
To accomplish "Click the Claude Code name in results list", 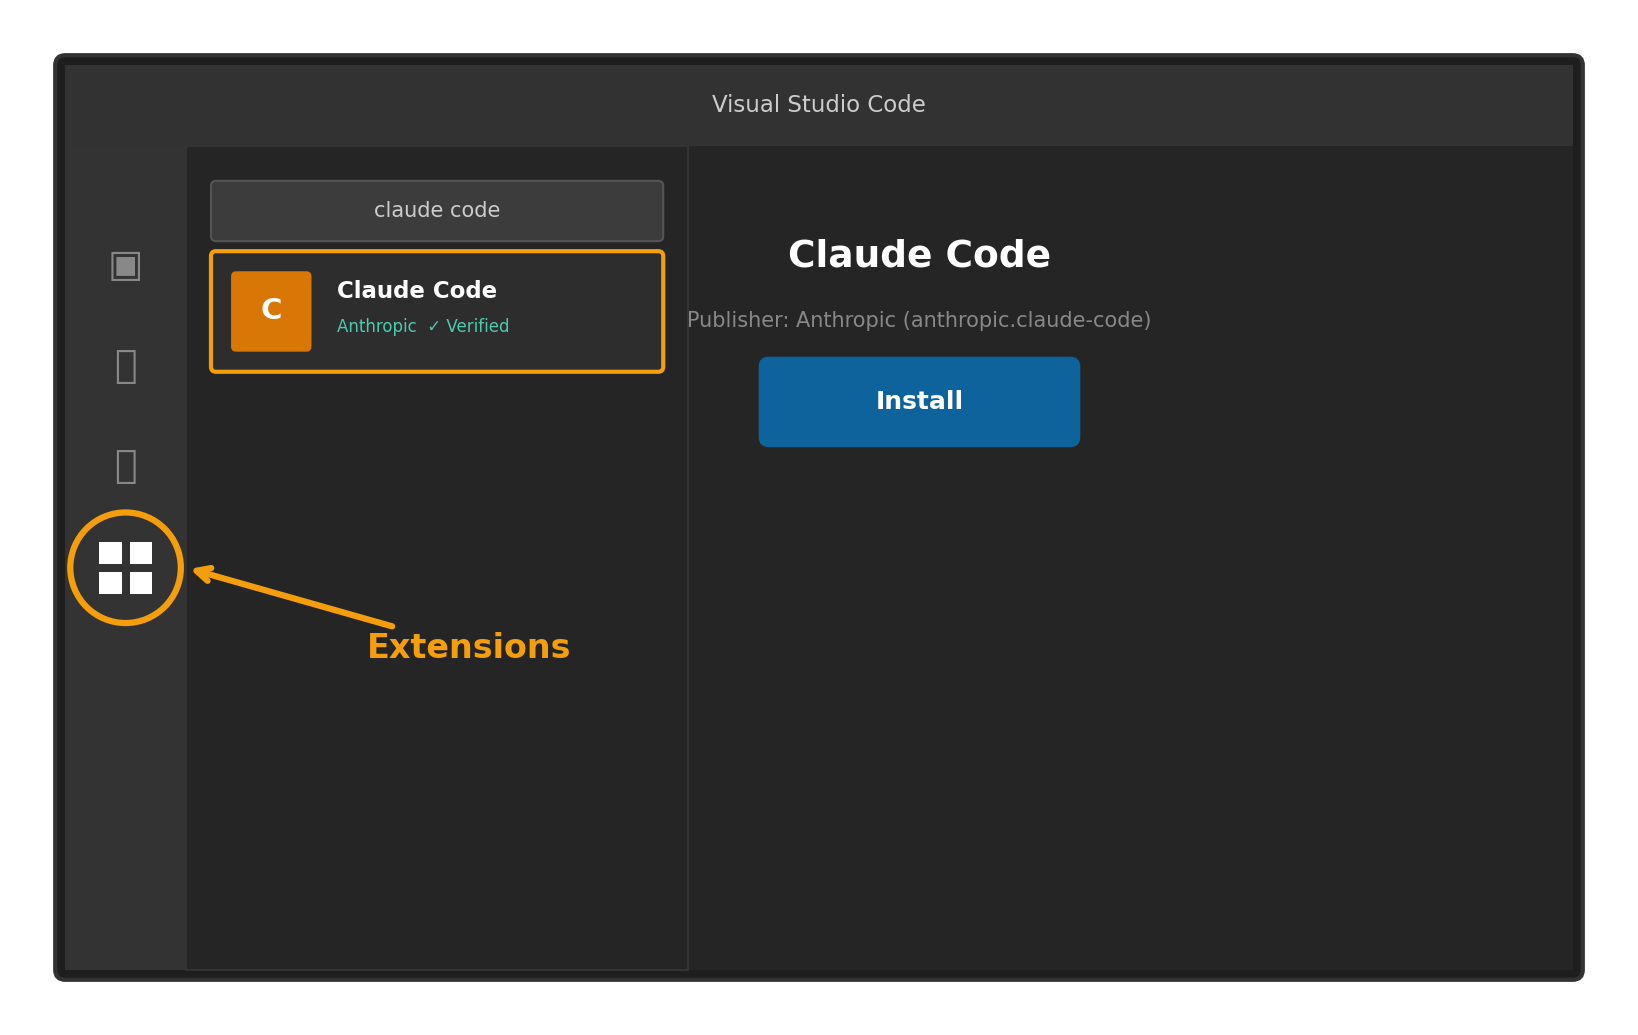I will (x=416, y=291).
